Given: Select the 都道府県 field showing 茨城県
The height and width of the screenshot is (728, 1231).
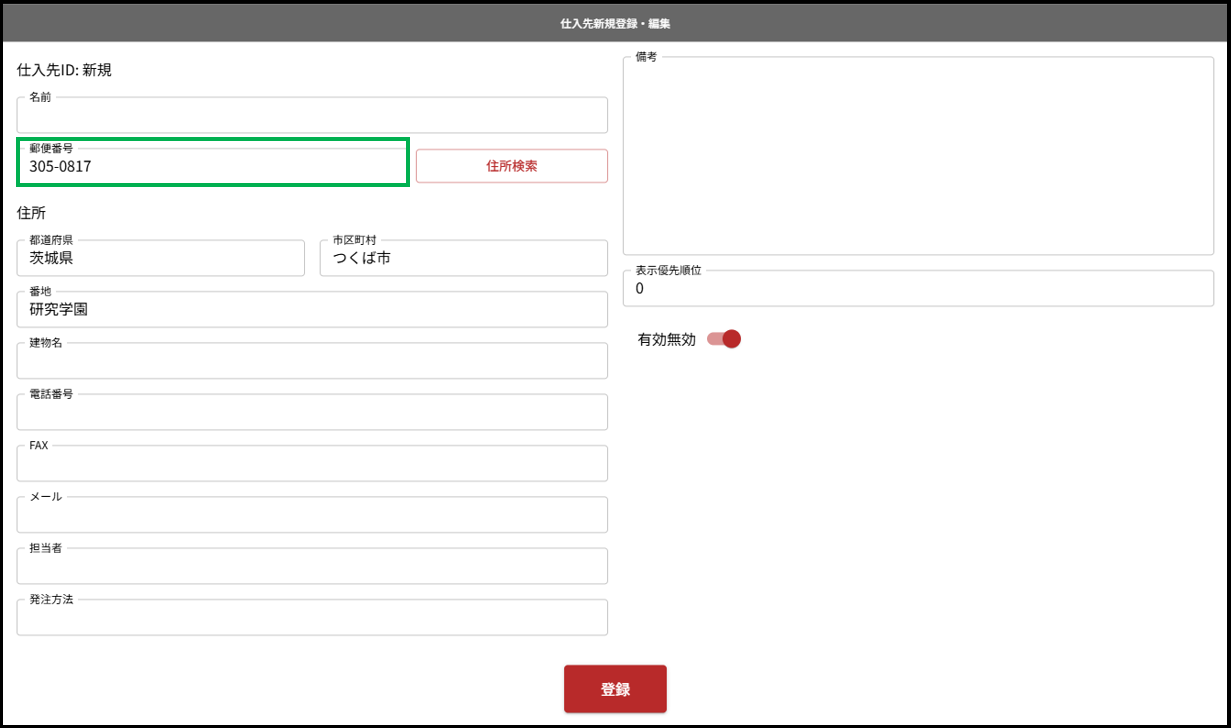Looking at the screenshot, I should (160, 259).
